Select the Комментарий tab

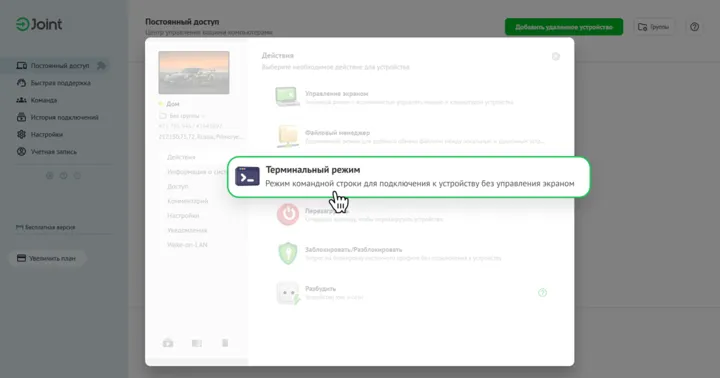click(187, 201)
